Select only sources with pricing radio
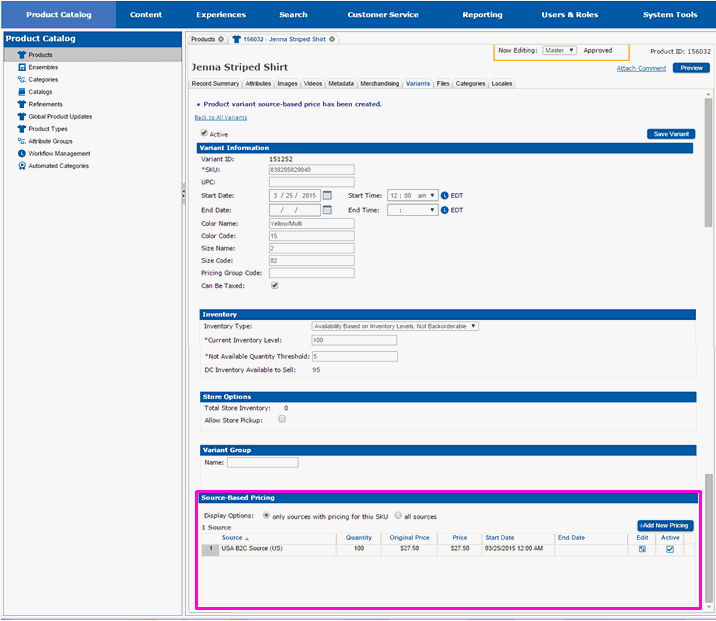Screen dimensions: 716x621 point(266,515)
